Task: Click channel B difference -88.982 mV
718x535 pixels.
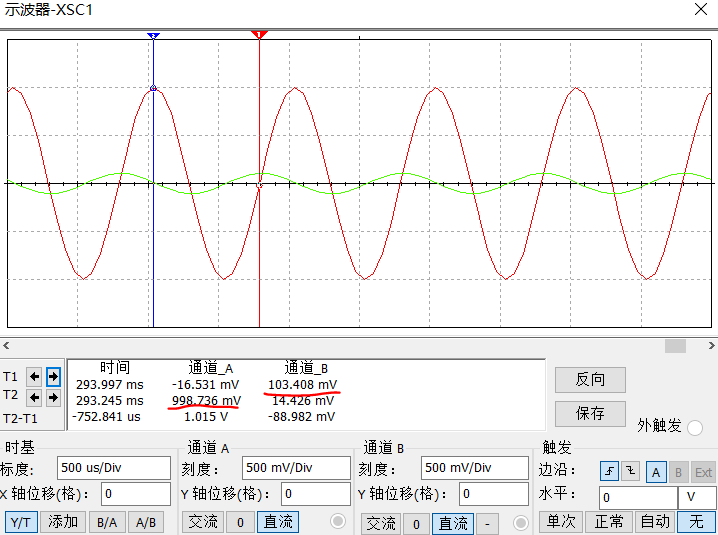Action: (301, 417)
